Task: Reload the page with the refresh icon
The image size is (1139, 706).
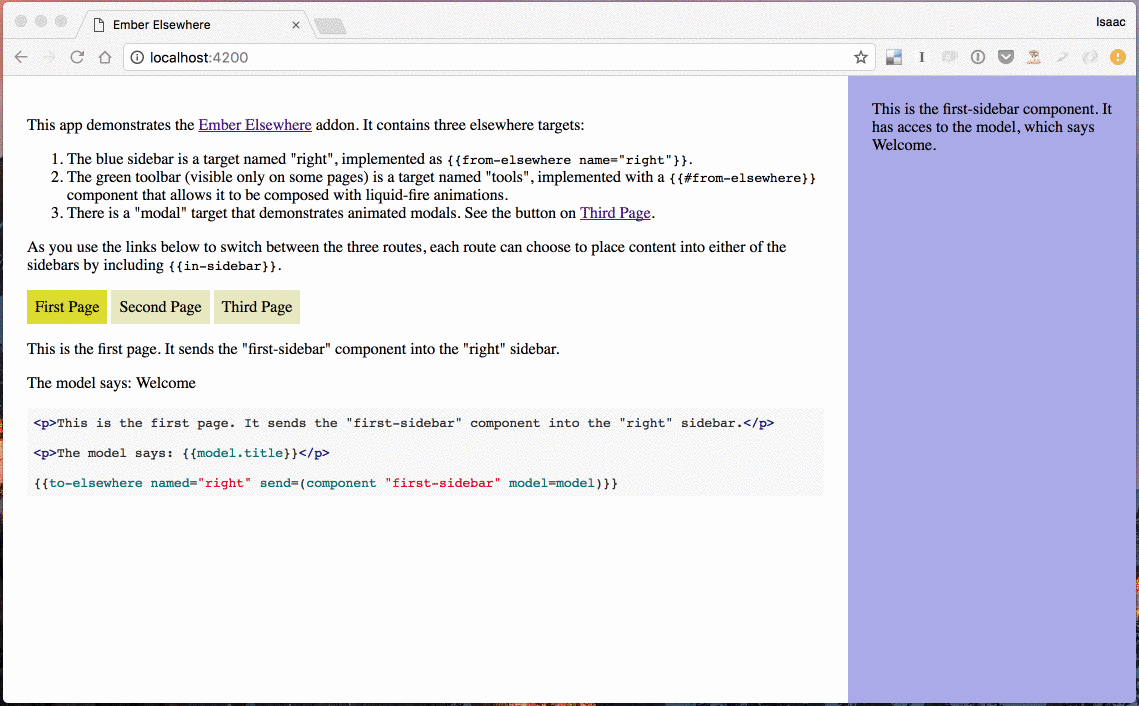Action: click(77, 57)
